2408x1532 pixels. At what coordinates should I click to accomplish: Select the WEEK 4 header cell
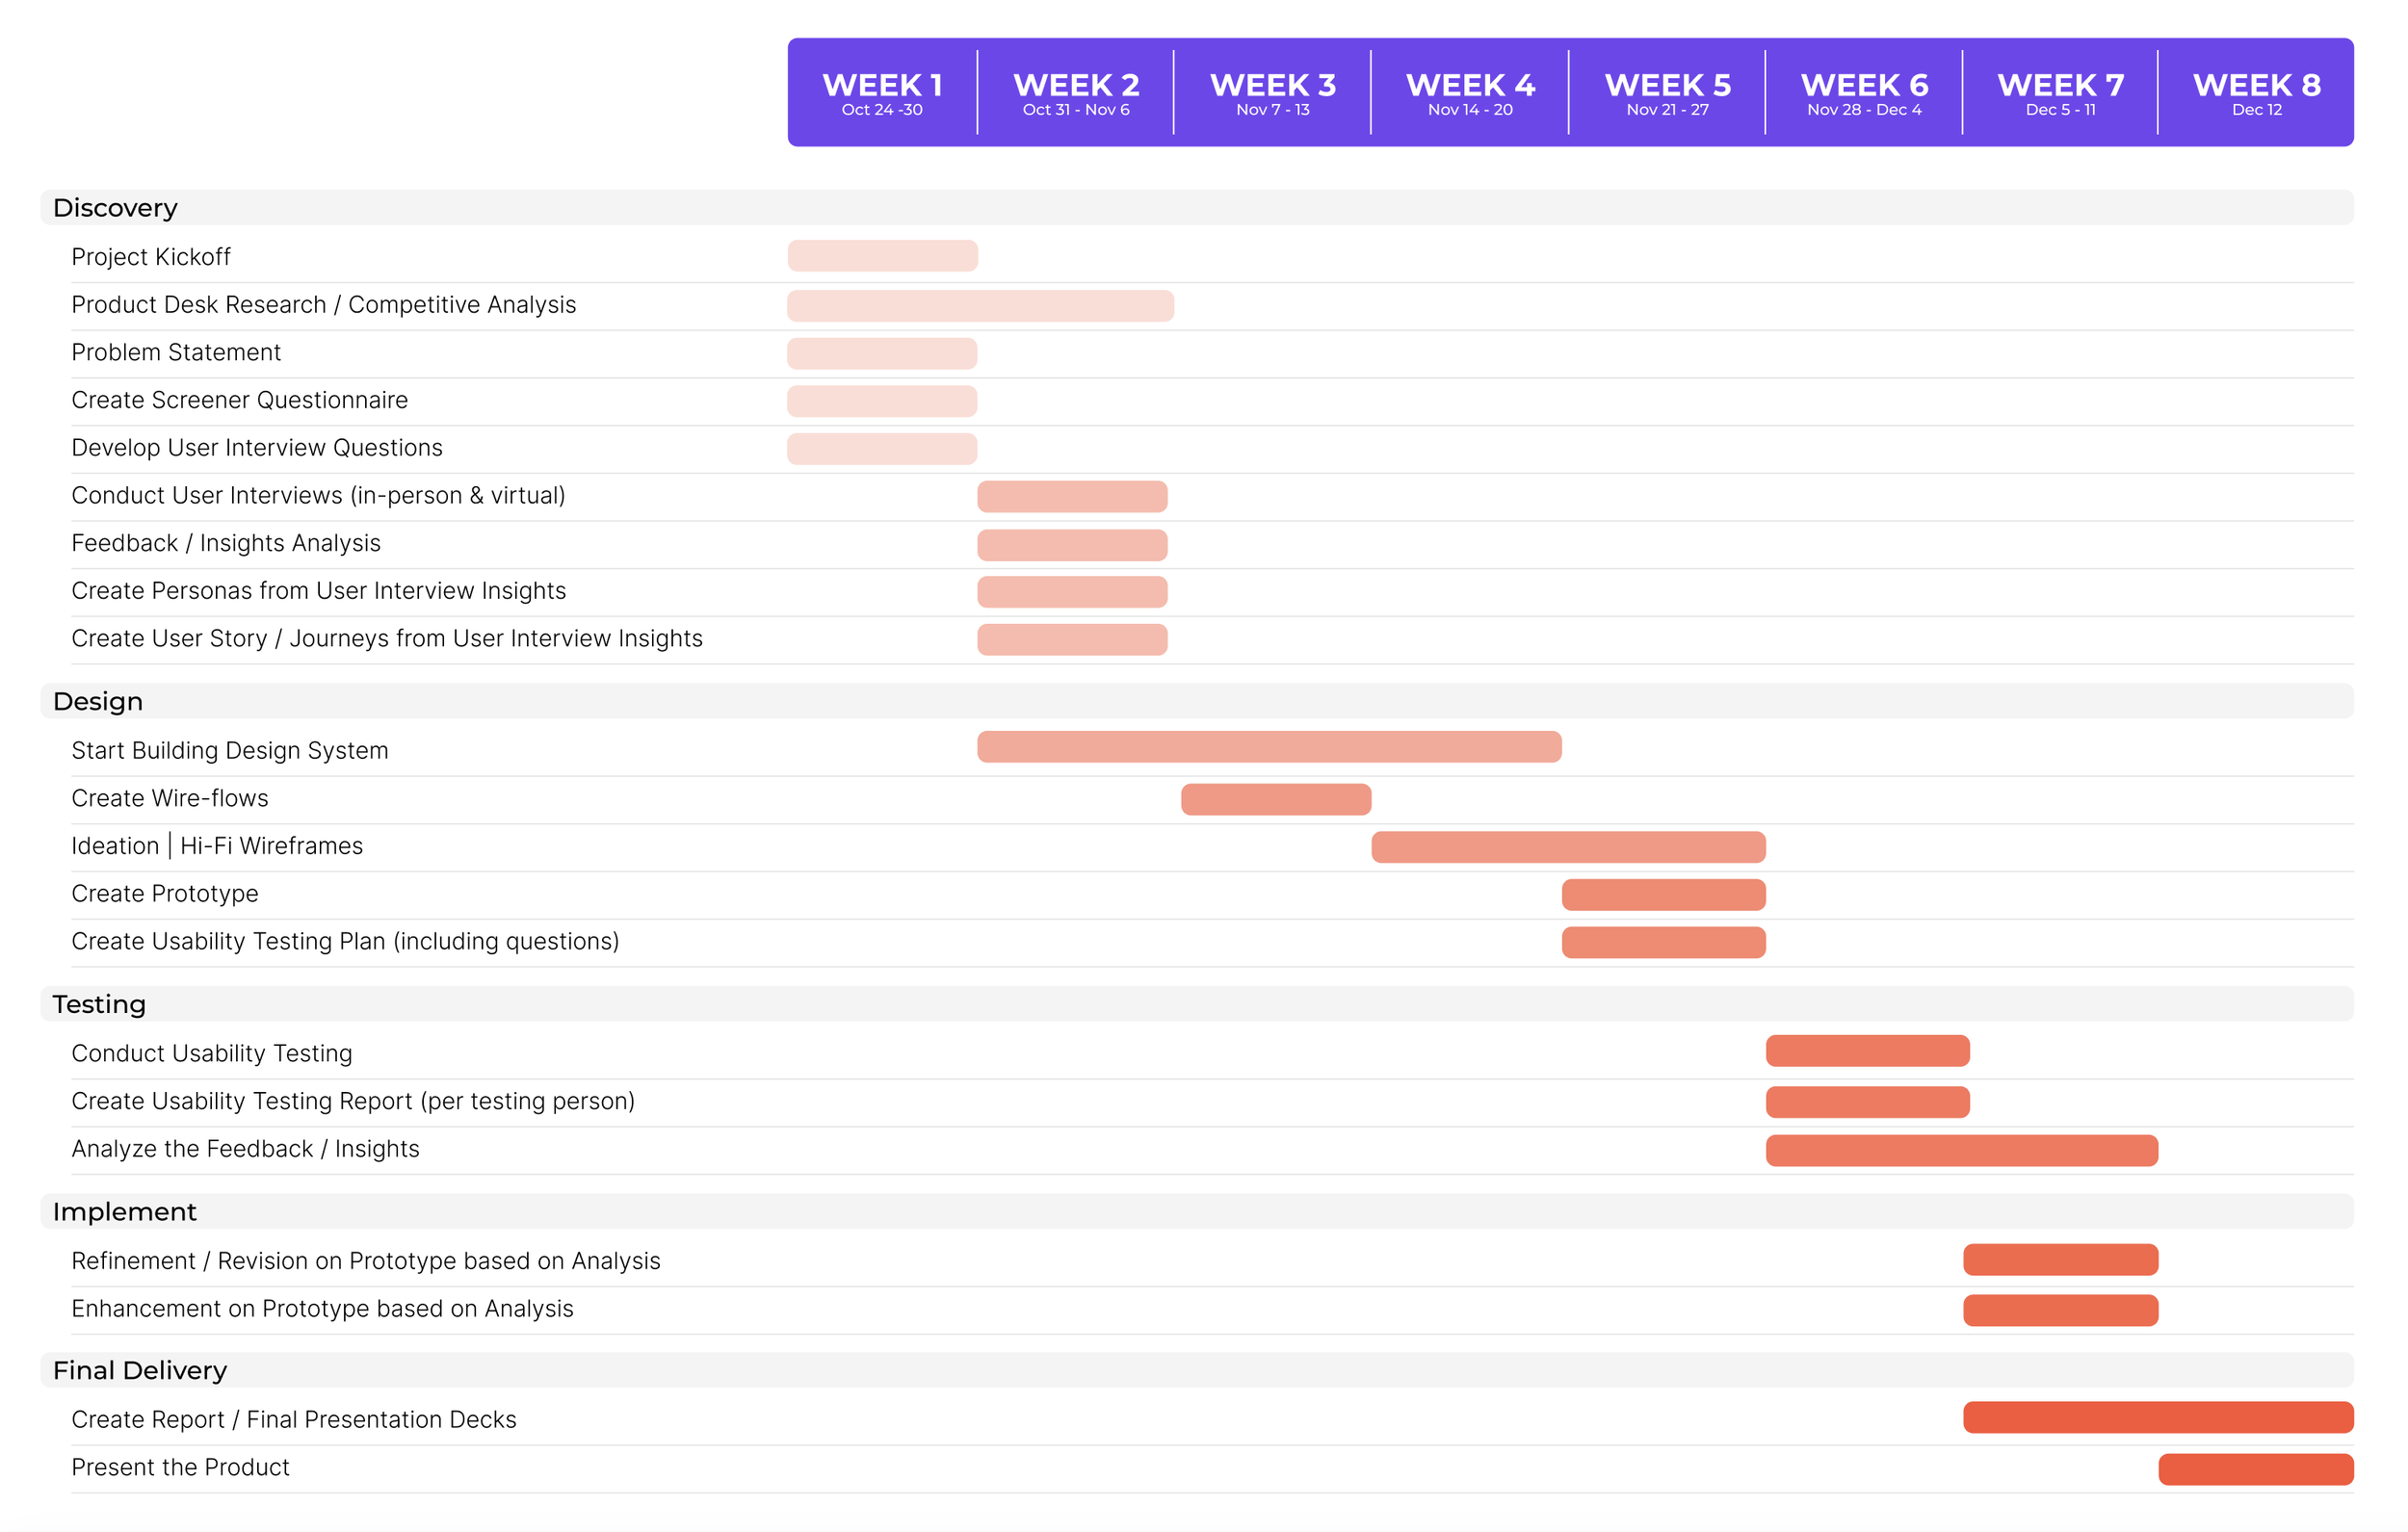pos(1469,93)
